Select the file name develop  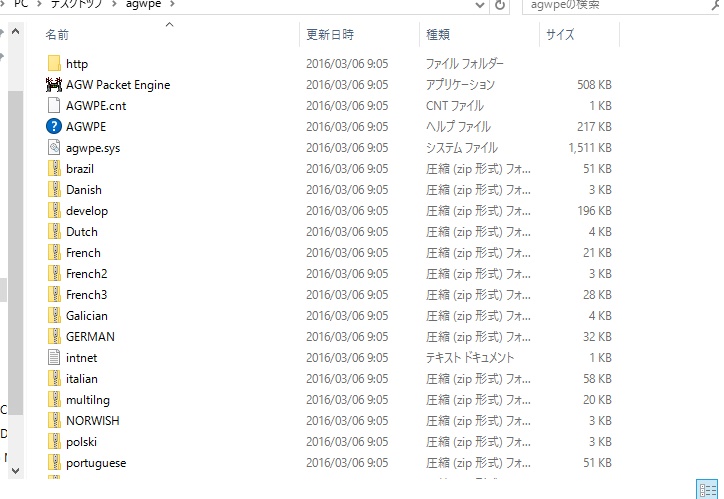(87, 211)
